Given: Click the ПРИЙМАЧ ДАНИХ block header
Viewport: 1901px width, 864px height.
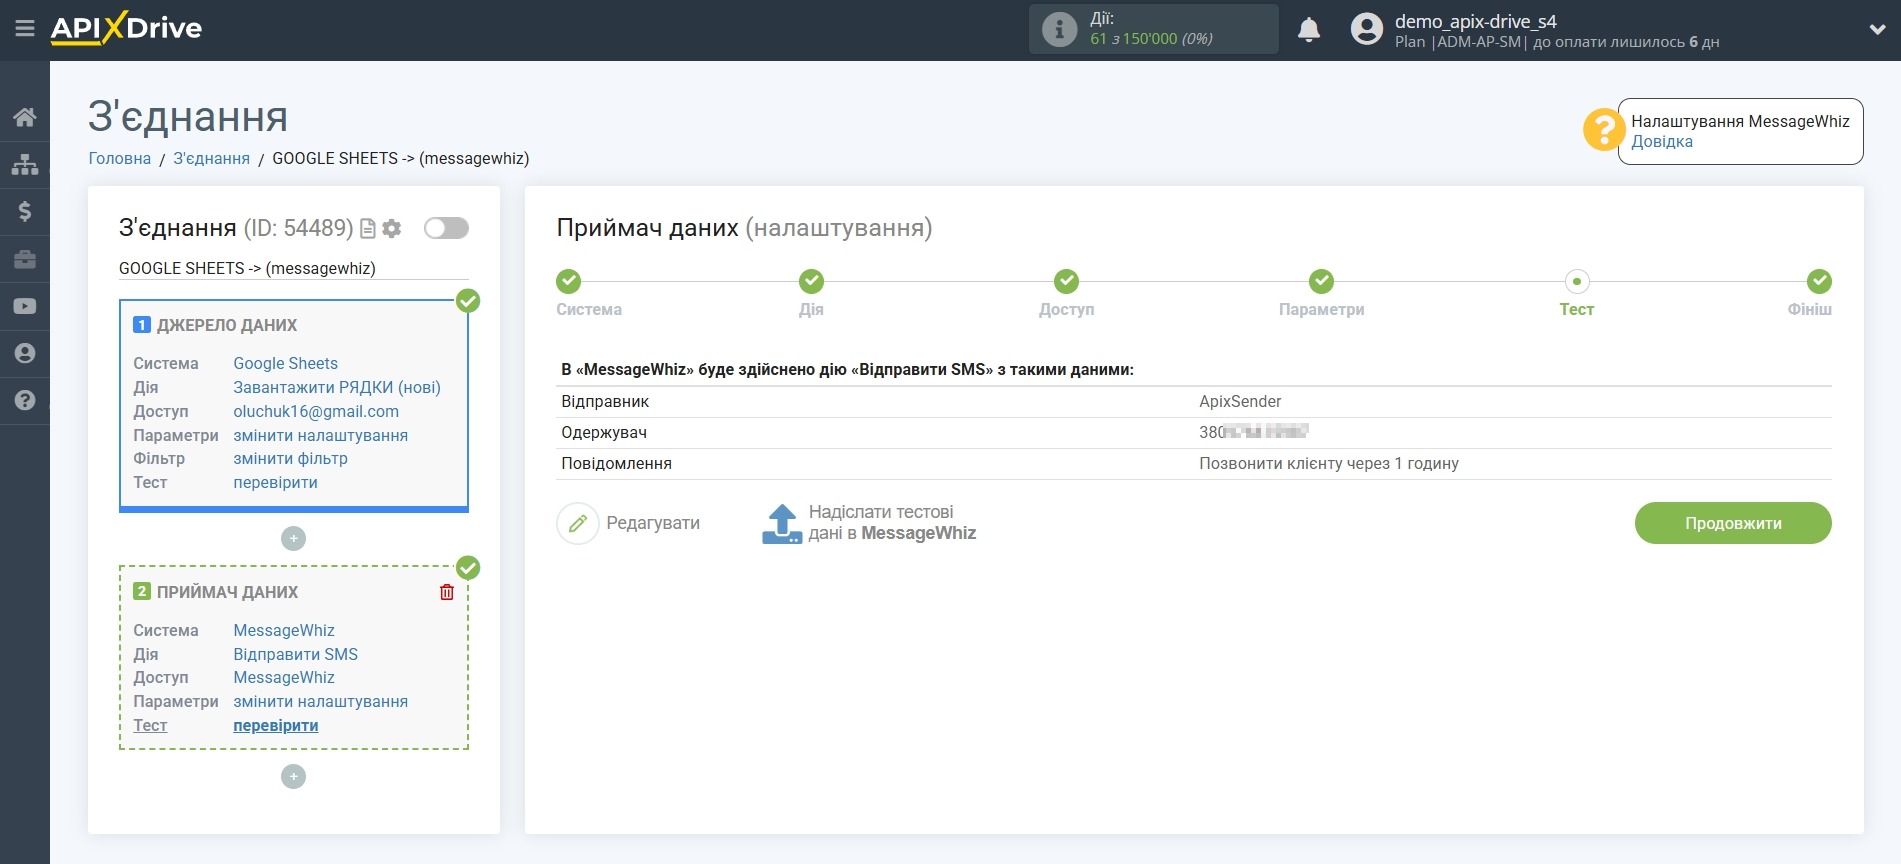Looking at the screenshot, I should click(x=227, y=592).
